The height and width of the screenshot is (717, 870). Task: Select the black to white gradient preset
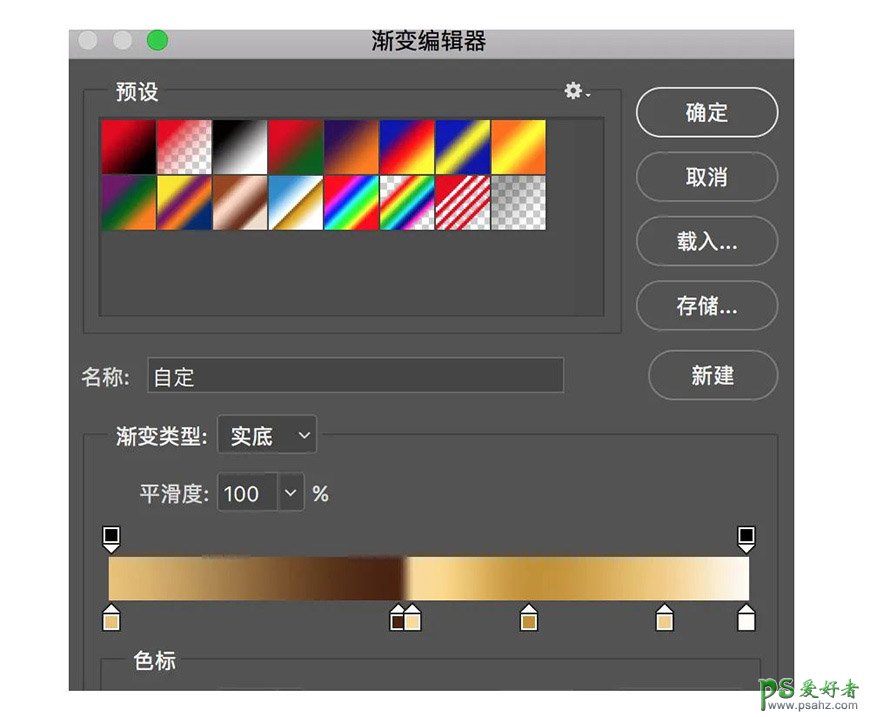pos(240,147)
